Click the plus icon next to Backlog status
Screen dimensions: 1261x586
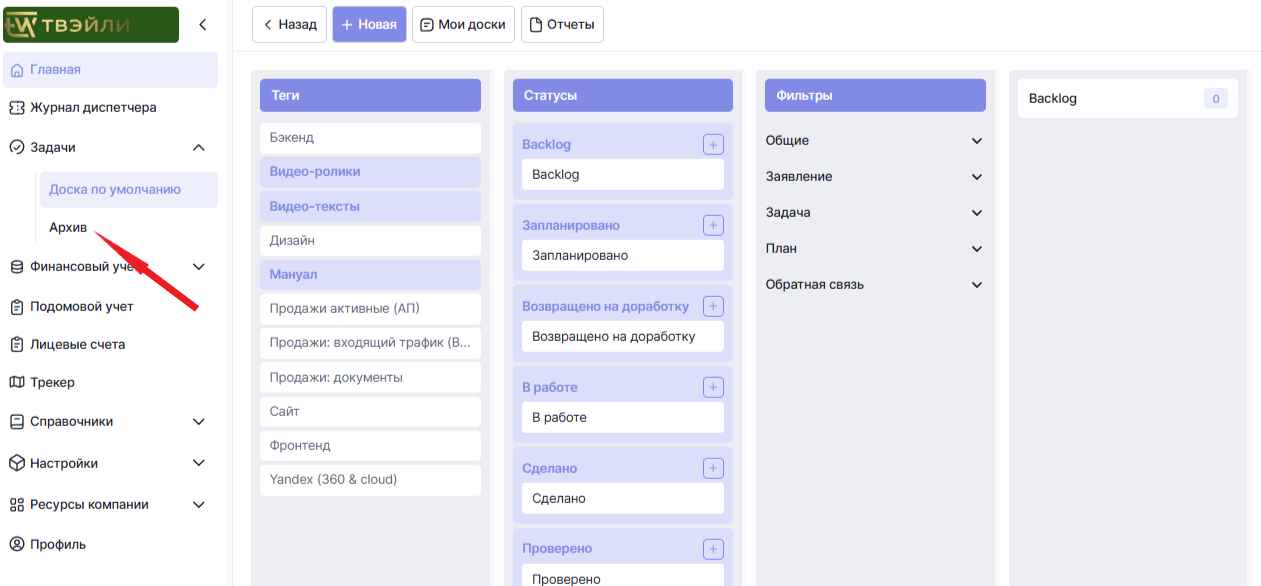coord(713,144)
